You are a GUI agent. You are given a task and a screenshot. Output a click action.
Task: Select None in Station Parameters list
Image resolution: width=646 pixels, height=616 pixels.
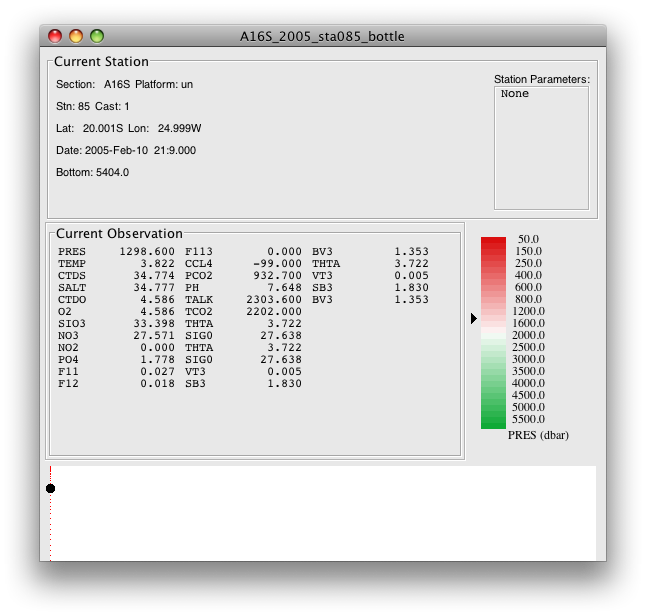click(515, 94)
